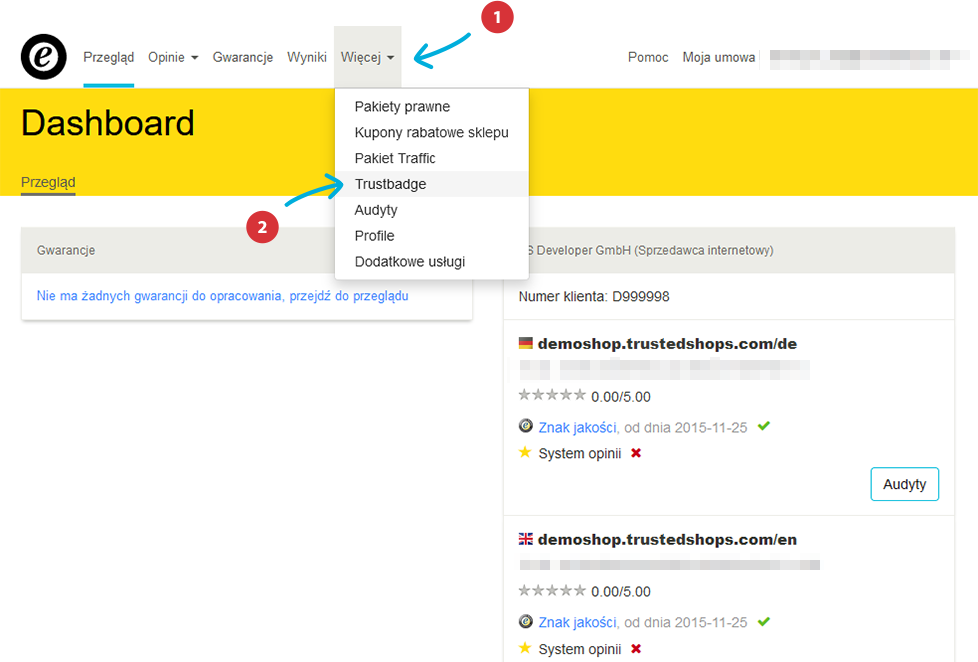Open the Pomoc help link

coord(648,57)
